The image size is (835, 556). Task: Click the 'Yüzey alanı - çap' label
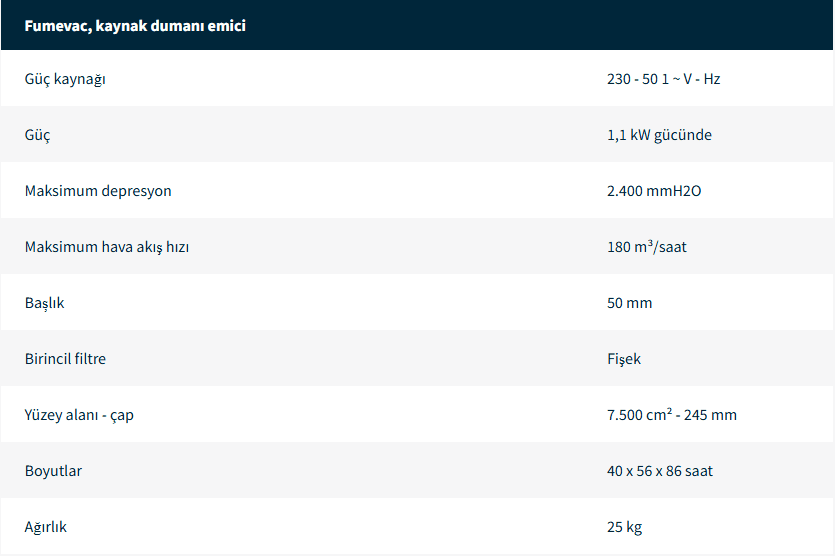click(79, 415)
